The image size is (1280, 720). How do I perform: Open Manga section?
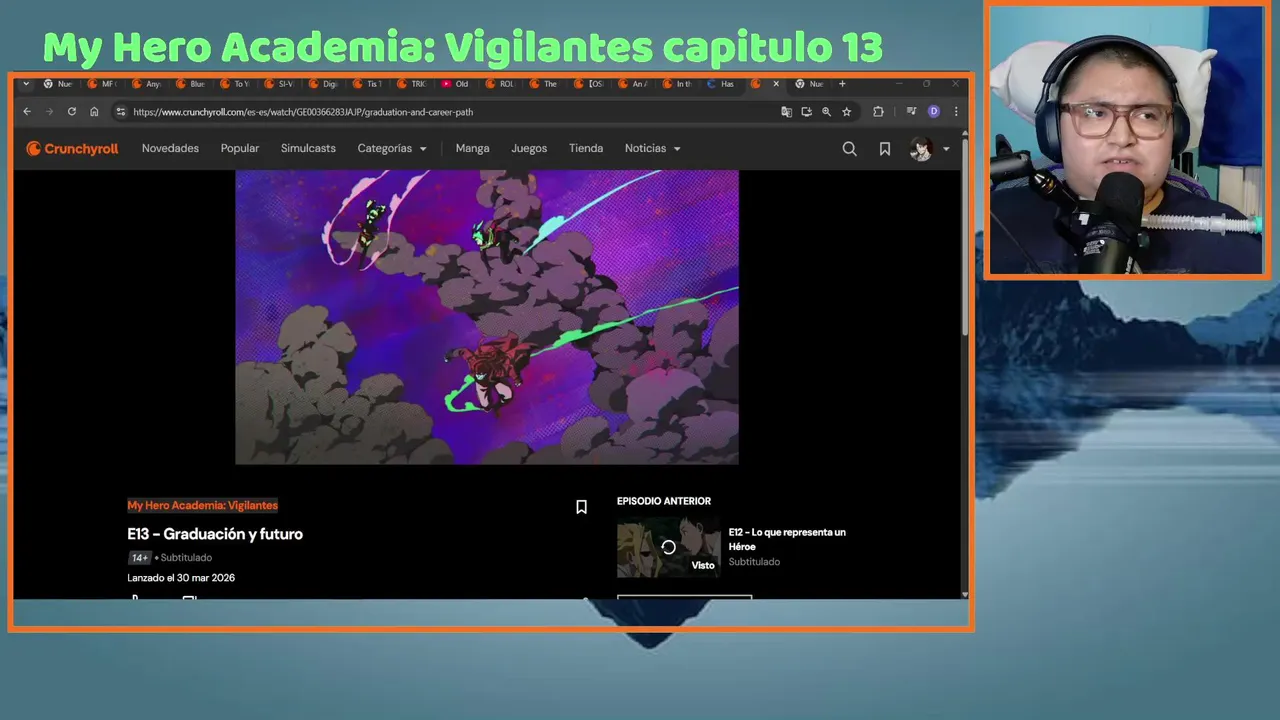point(472,148)
